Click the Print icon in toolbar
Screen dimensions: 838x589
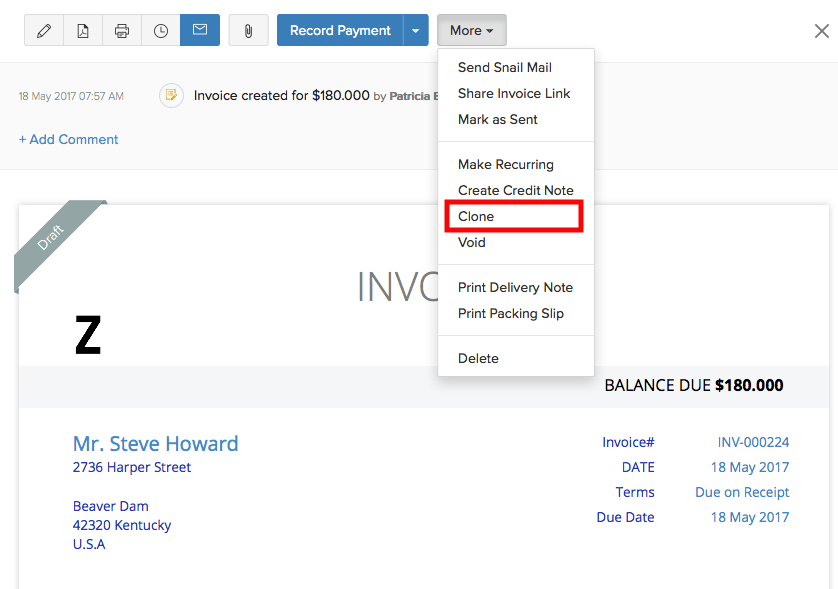coord(121,30)
